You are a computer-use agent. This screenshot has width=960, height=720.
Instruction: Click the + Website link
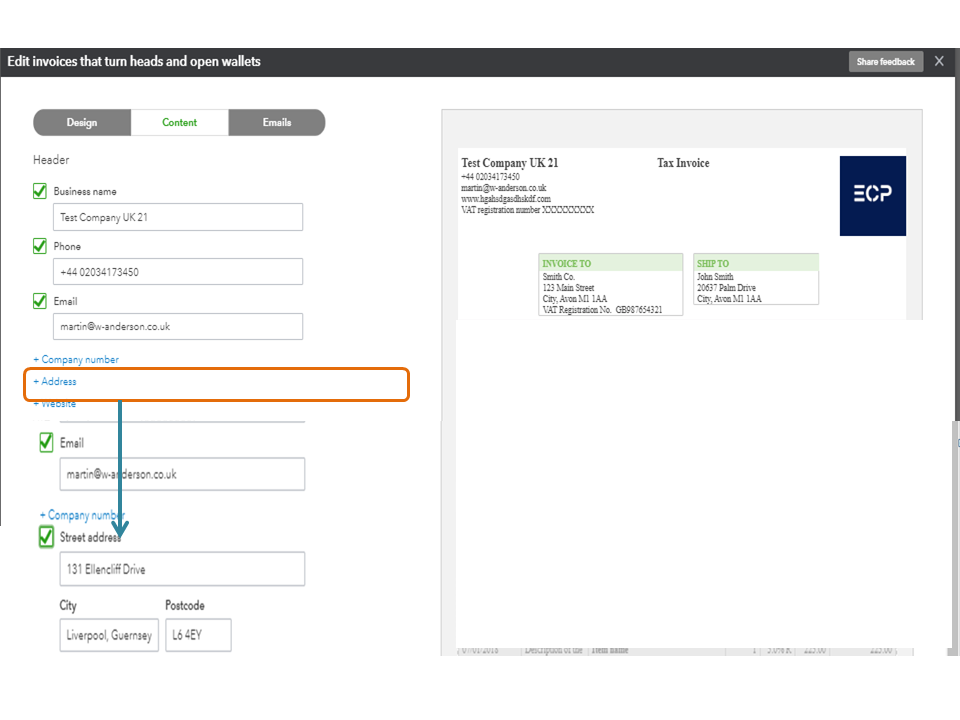point(55,404)
